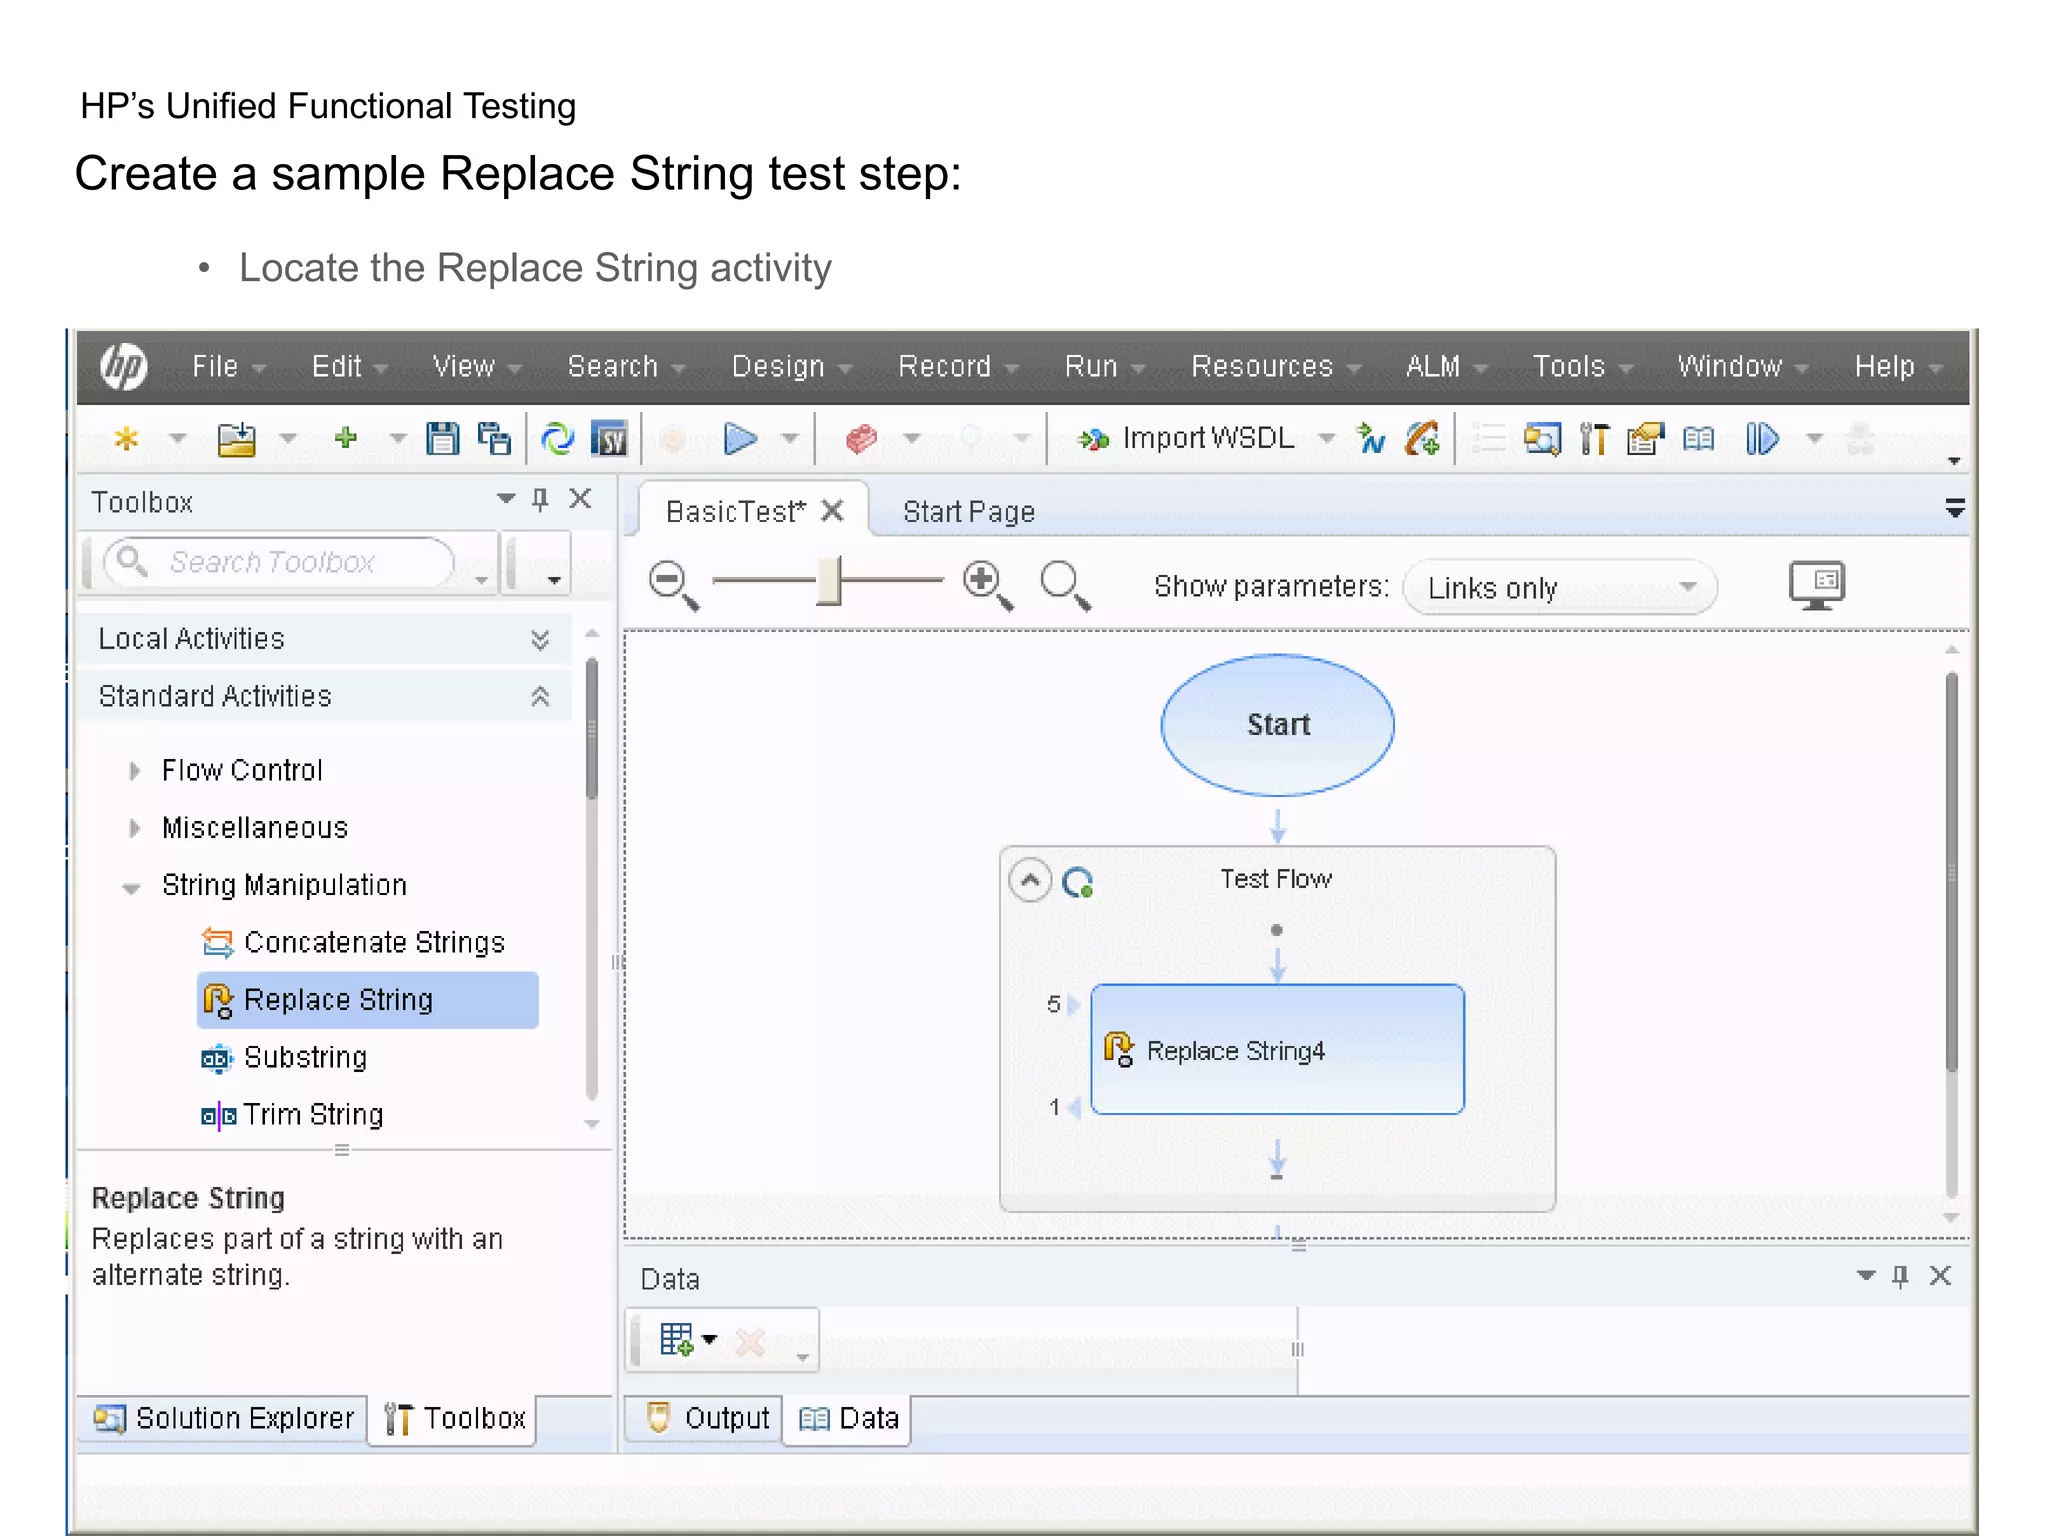Zoom in the canvas with plus magnifier
Viewport: 2048px width, 1536px height.
coord(987,585)
